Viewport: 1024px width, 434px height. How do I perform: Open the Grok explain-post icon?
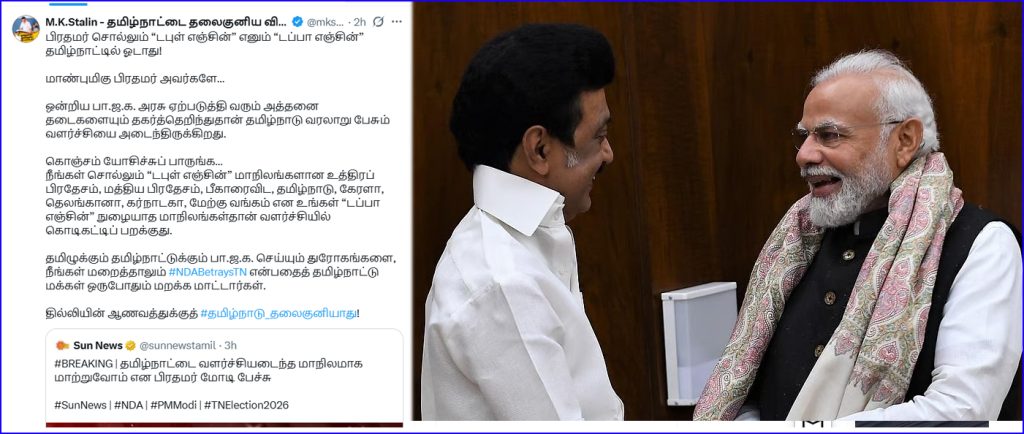tap(378, 22)
